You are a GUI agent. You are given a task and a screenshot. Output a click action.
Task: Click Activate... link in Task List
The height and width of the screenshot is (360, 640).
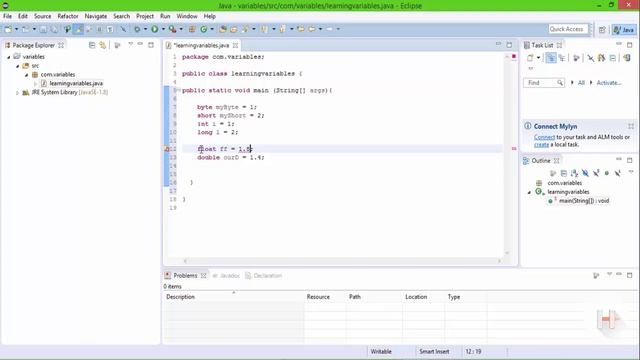(x=609, y=83)
